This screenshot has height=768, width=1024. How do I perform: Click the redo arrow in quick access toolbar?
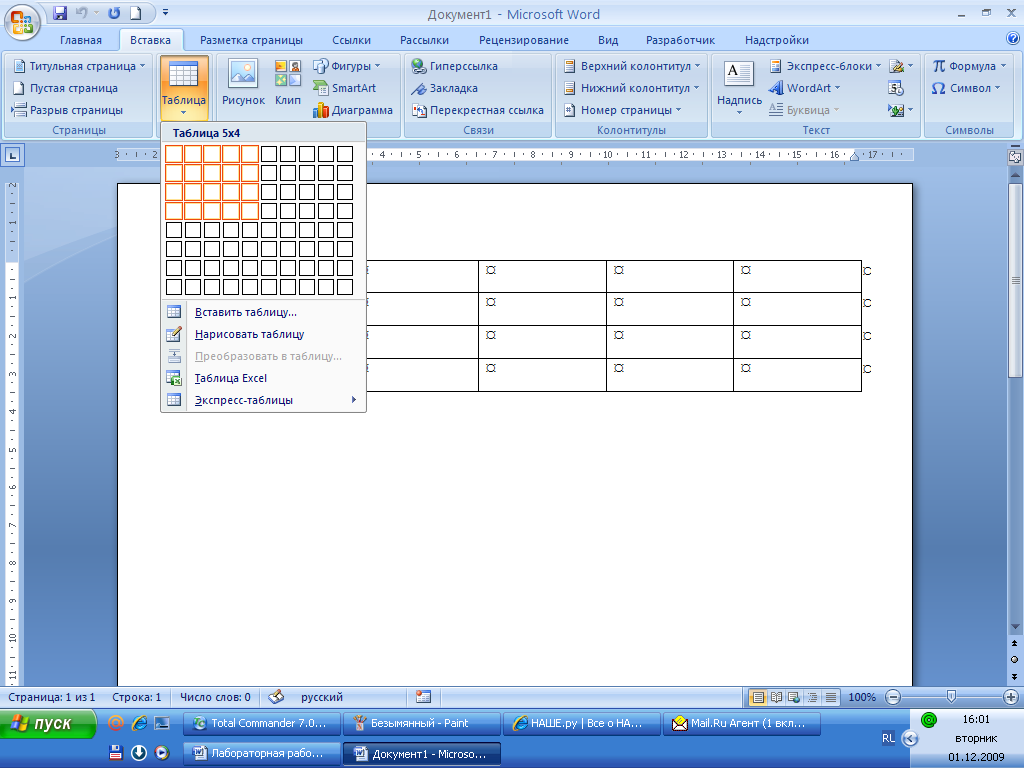[114, 13]
